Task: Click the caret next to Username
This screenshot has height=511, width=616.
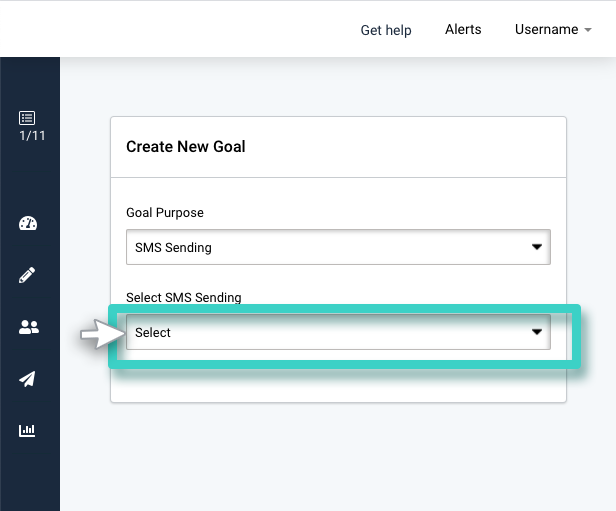Action: [x=588, y=30]
